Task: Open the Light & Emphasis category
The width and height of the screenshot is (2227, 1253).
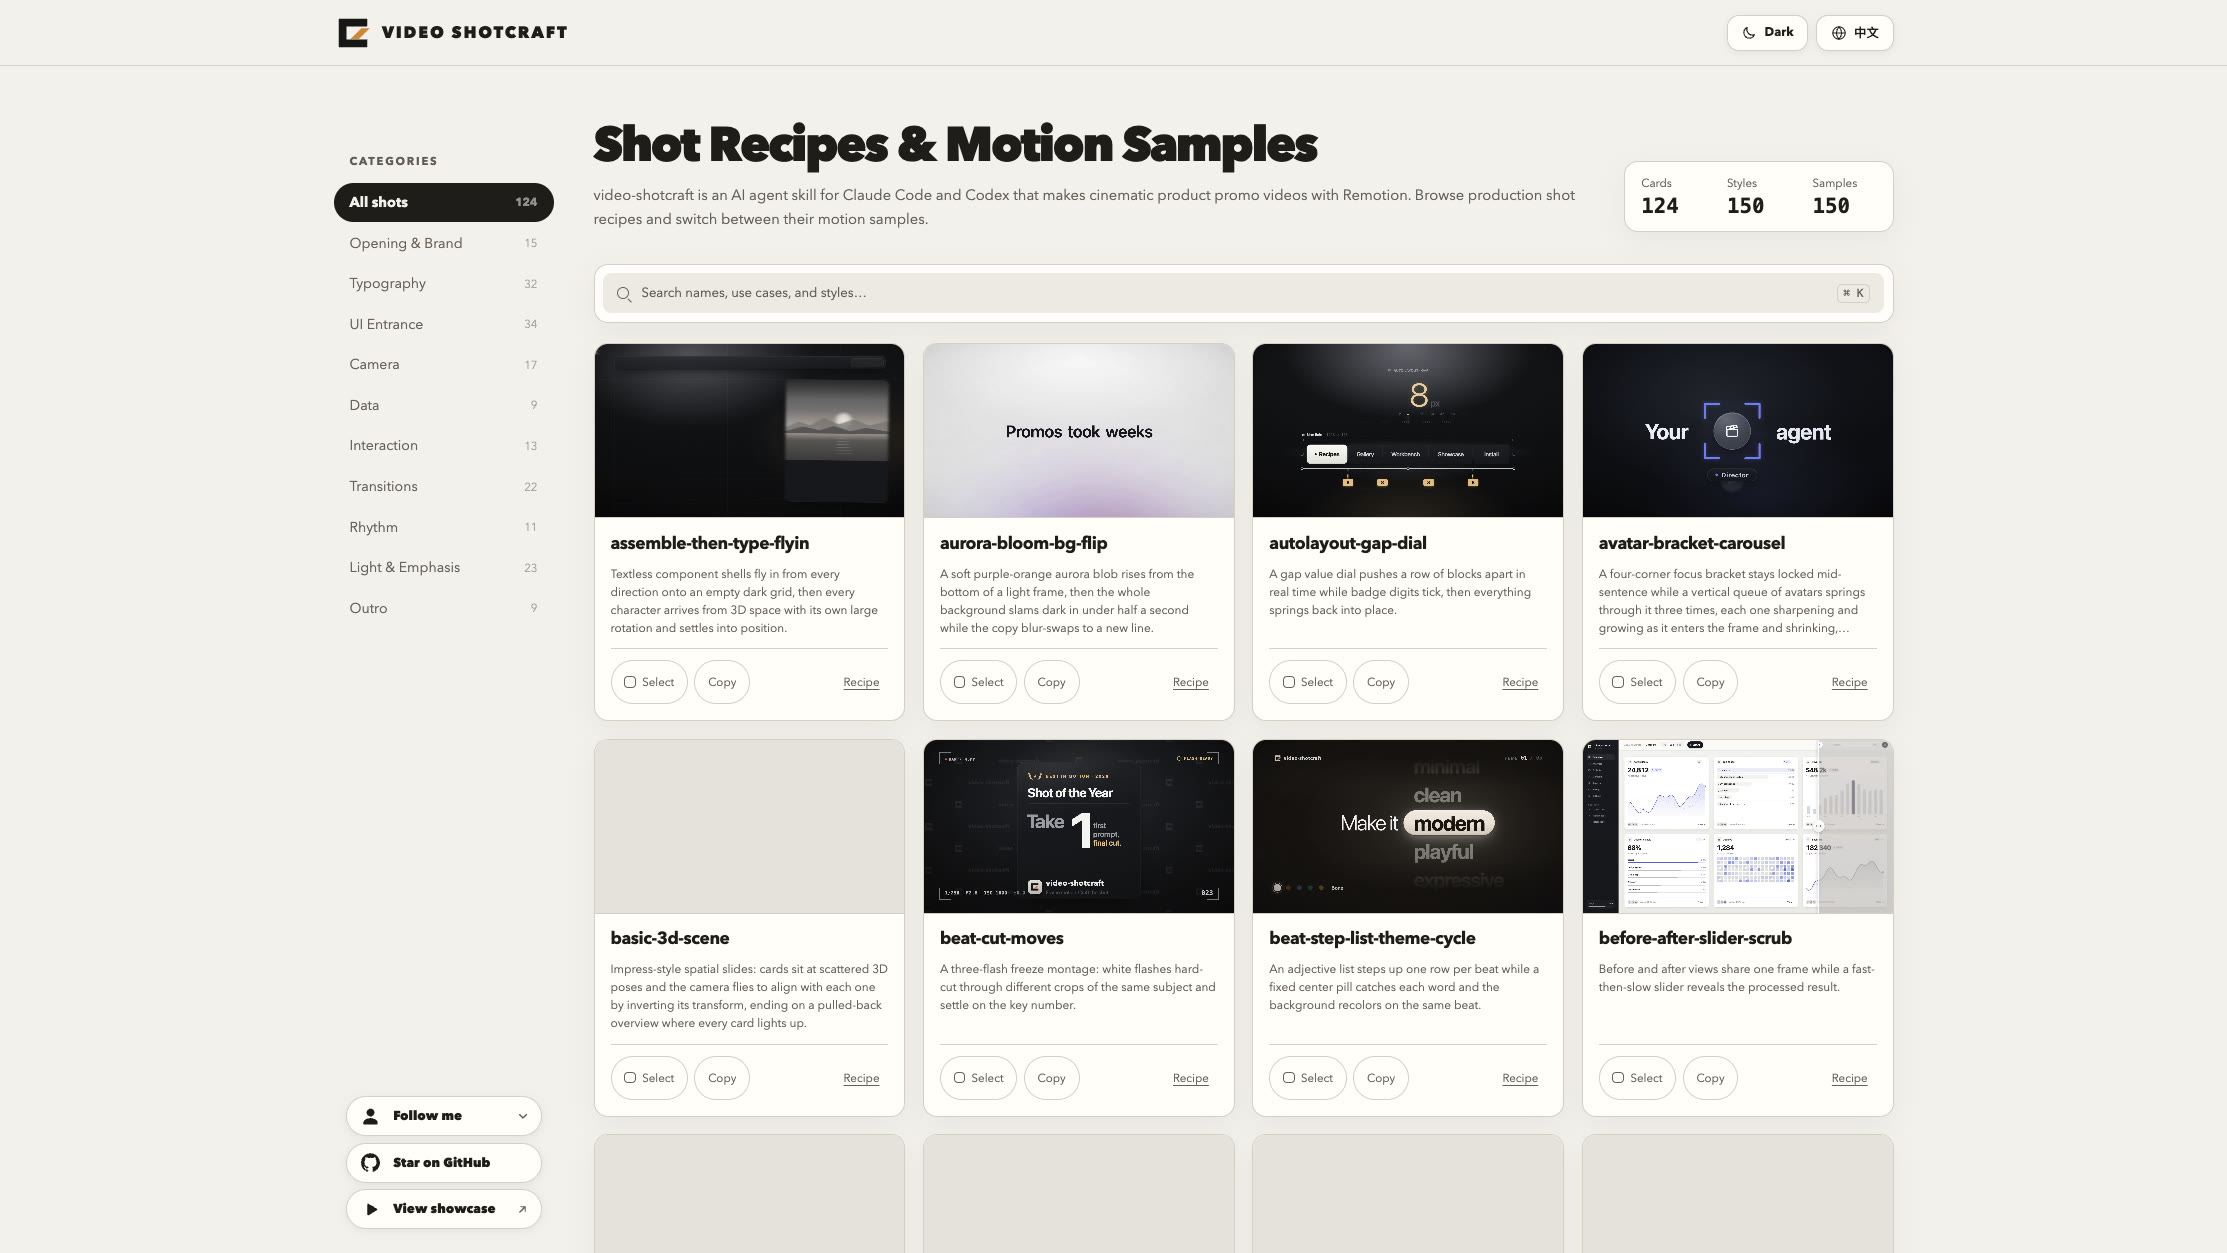Action: pos(443,568)
